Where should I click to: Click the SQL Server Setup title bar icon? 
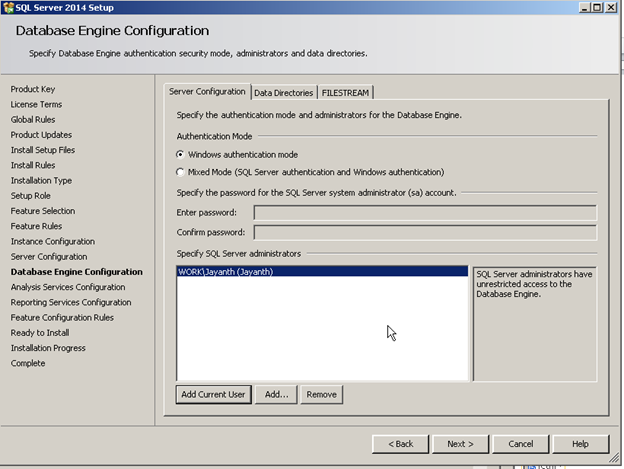[x=8, y=8]
